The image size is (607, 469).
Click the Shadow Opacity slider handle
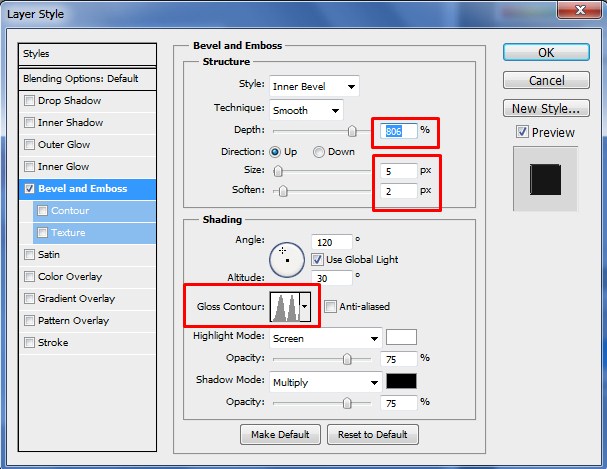tap(347, 403)
